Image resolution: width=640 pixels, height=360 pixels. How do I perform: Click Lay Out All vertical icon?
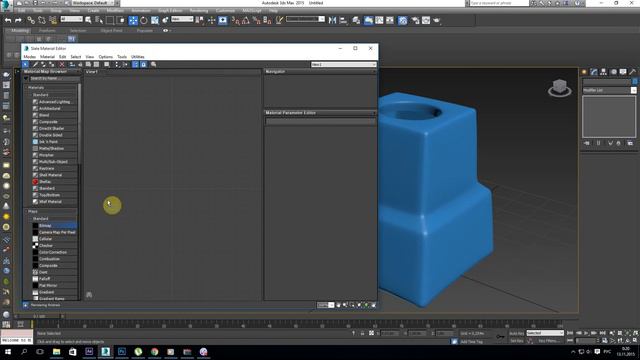[117, 64]
